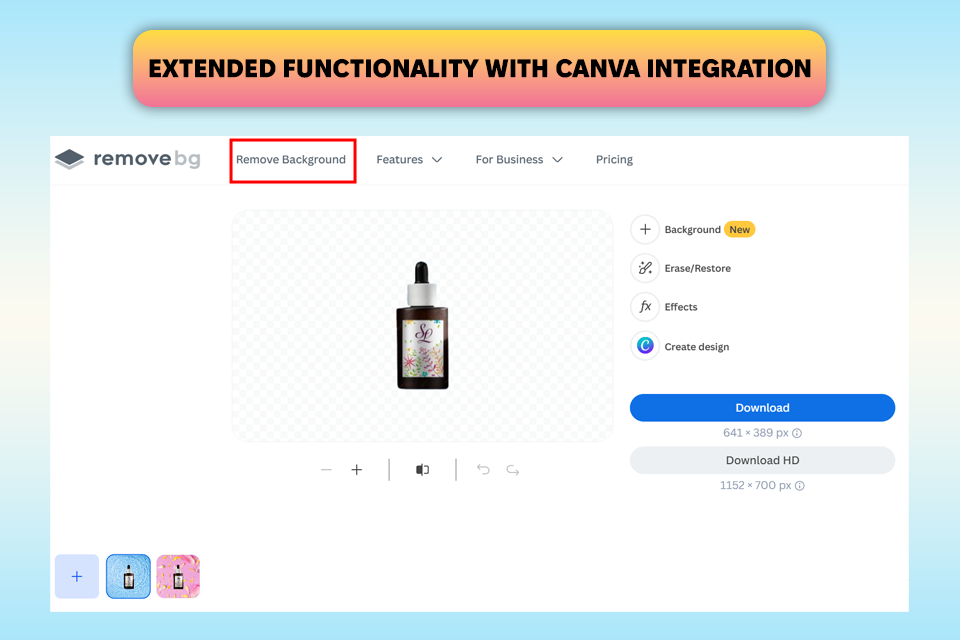Zoom out with the minus icon

point(326,470)
